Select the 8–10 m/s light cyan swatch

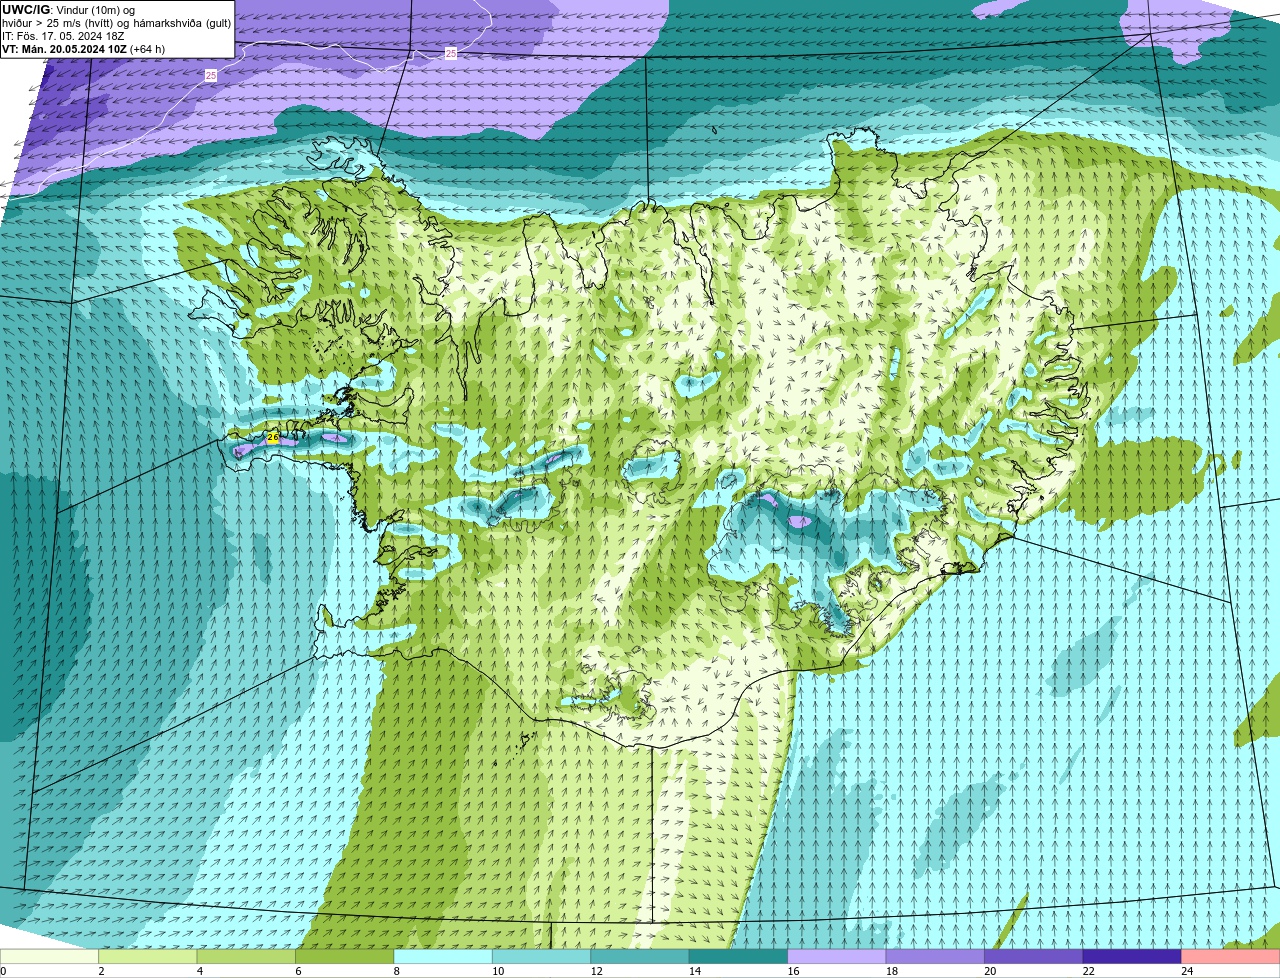coord(443,957)
